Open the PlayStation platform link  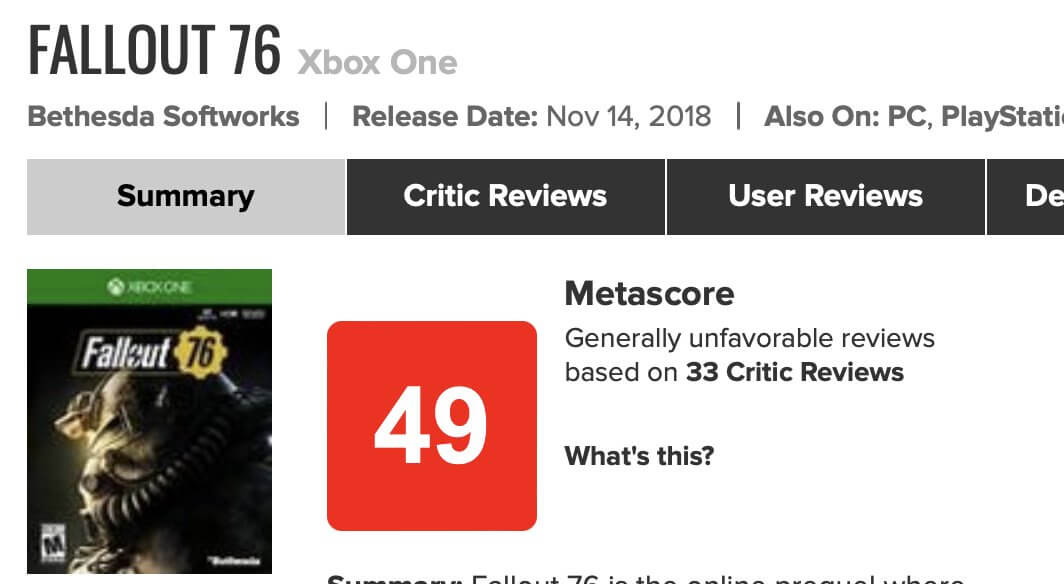(x=1002, y=117)
